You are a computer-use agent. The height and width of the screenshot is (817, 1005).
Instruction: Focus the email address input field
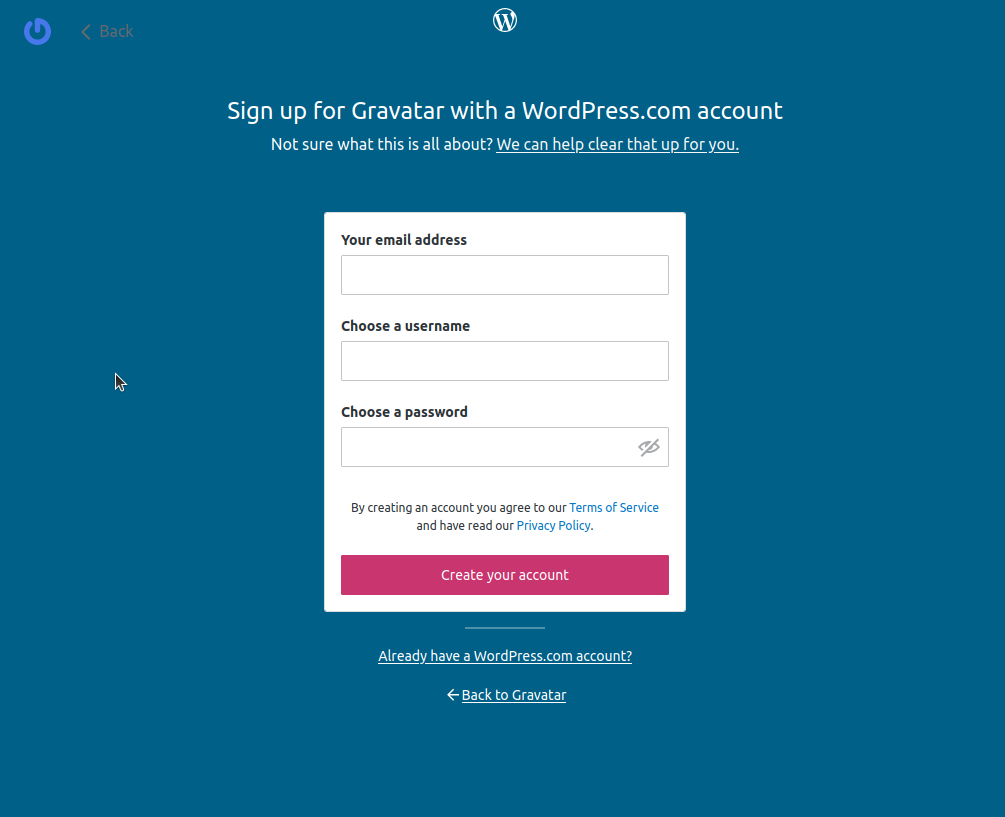[x=504, y=275]
